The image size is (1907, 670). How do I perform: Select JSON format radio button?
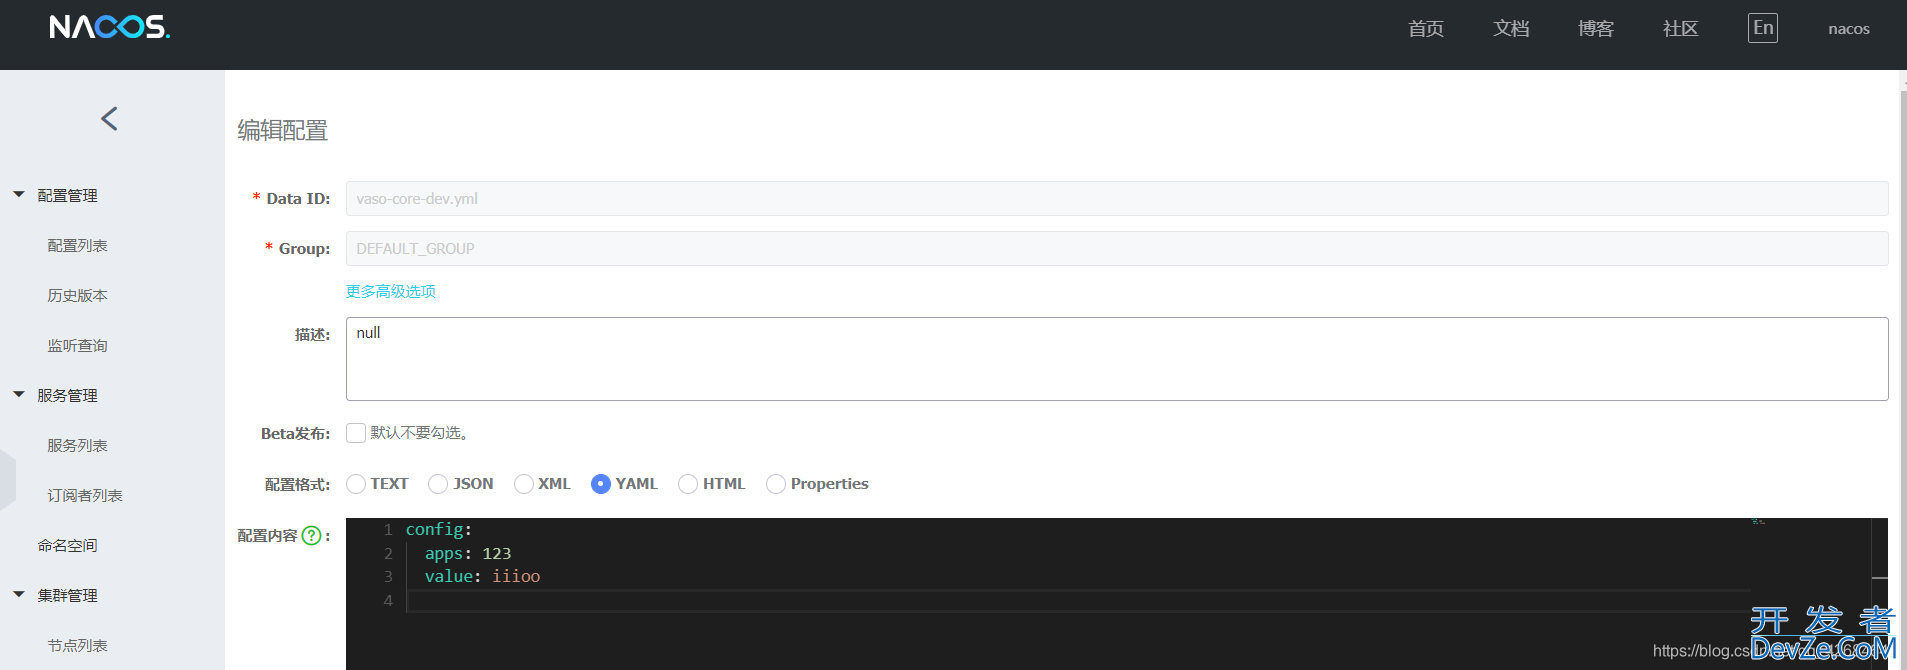438,484
